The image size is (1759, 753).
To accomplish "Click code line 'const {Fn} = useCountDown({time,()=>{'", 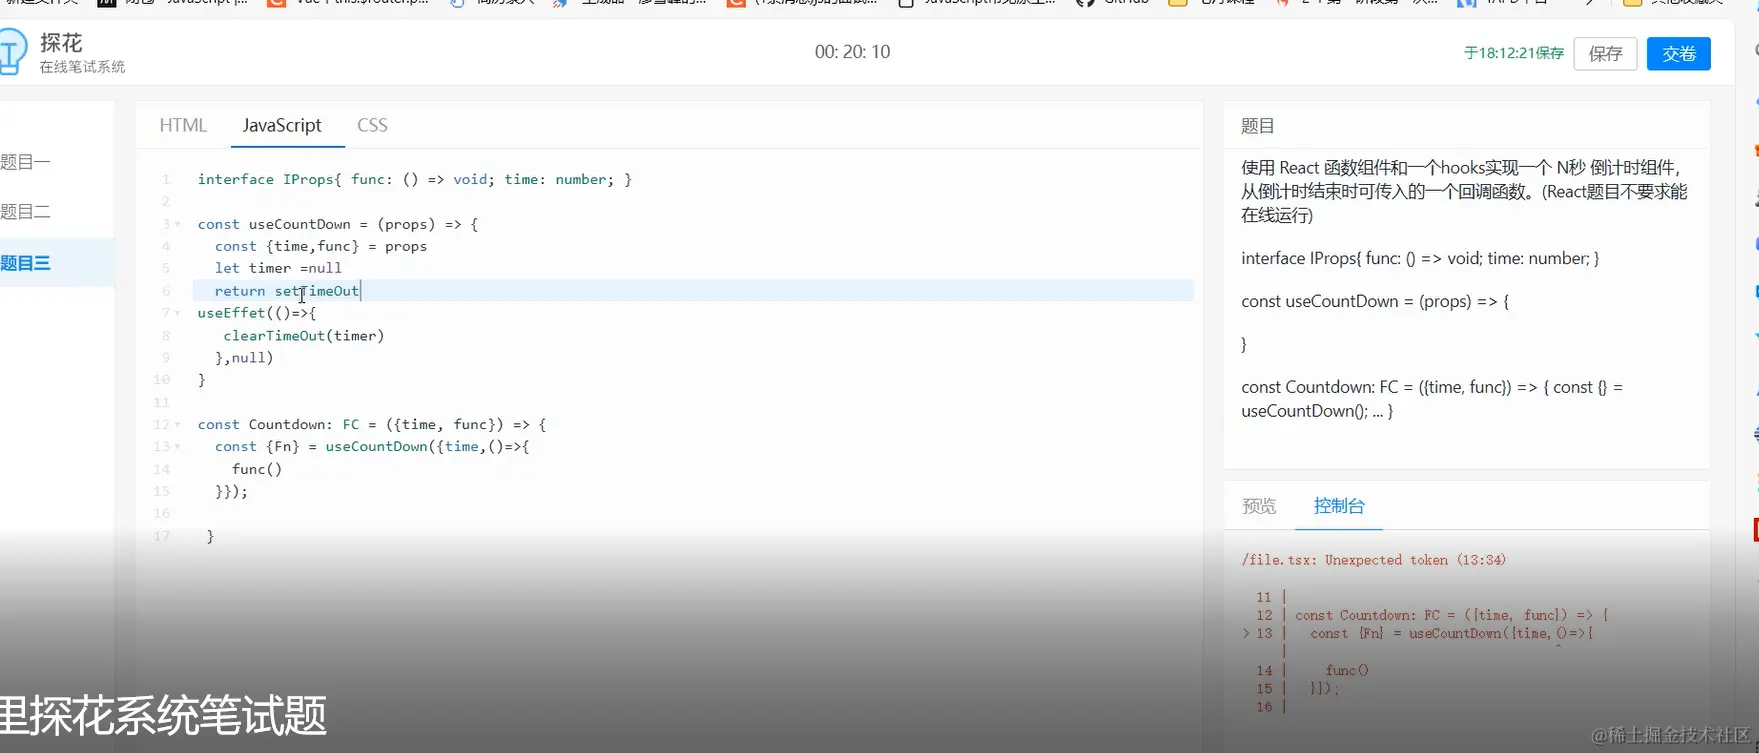I will 372,446.
